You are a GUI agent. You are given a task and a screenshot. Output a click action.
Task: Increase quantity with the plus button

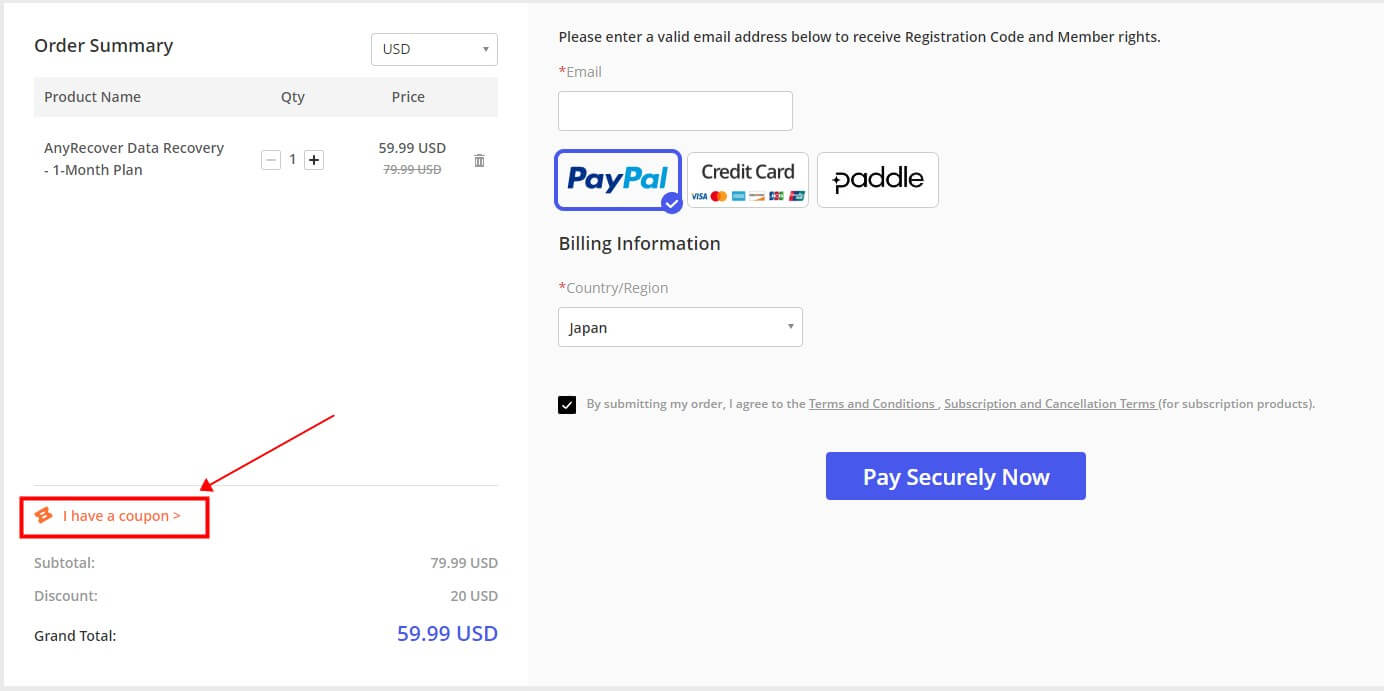314,160
